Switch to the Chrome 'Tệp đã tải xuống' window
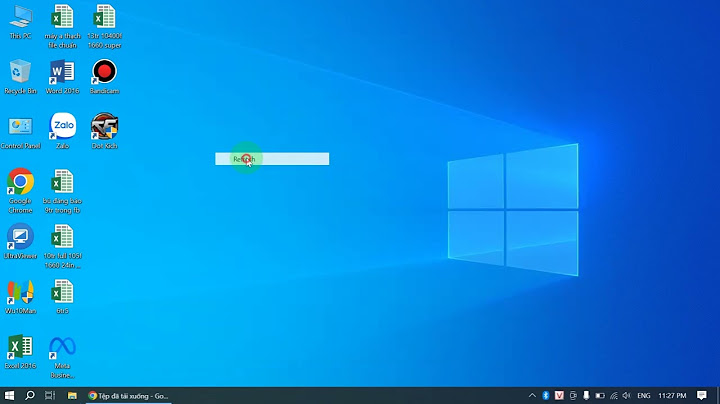The height and width of the screenshot is (404, 720). coord(129,395)
